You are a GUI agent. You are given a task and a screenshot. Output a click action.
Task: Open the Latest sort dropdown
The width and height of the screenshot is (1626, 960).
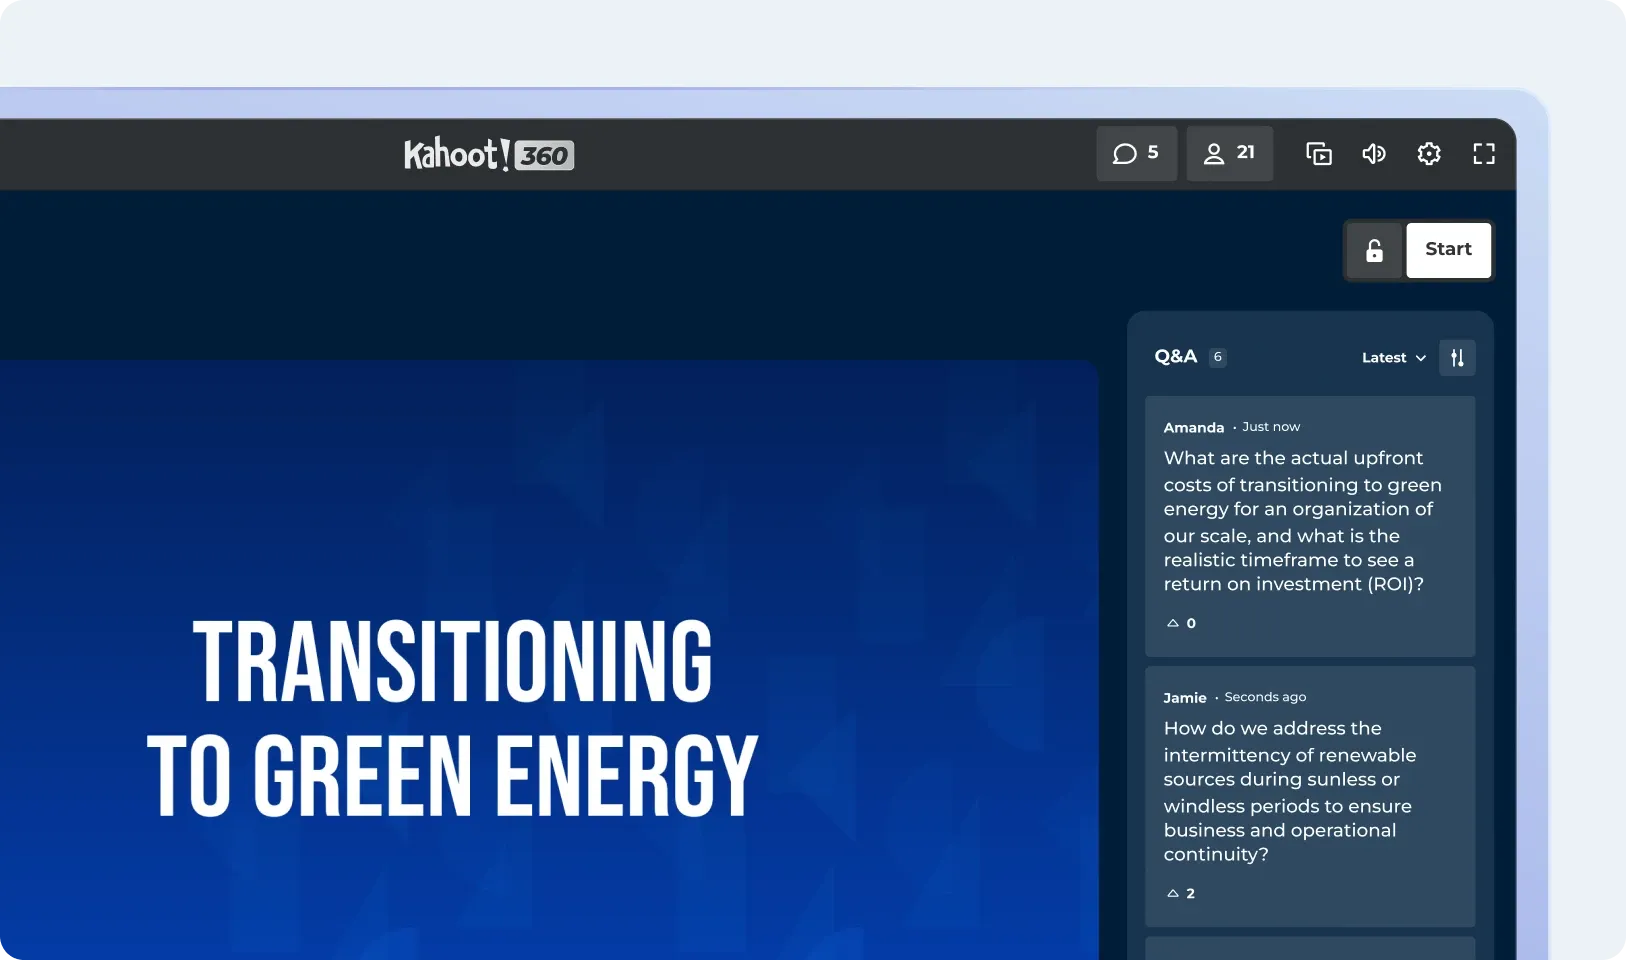coord(1394,358)
